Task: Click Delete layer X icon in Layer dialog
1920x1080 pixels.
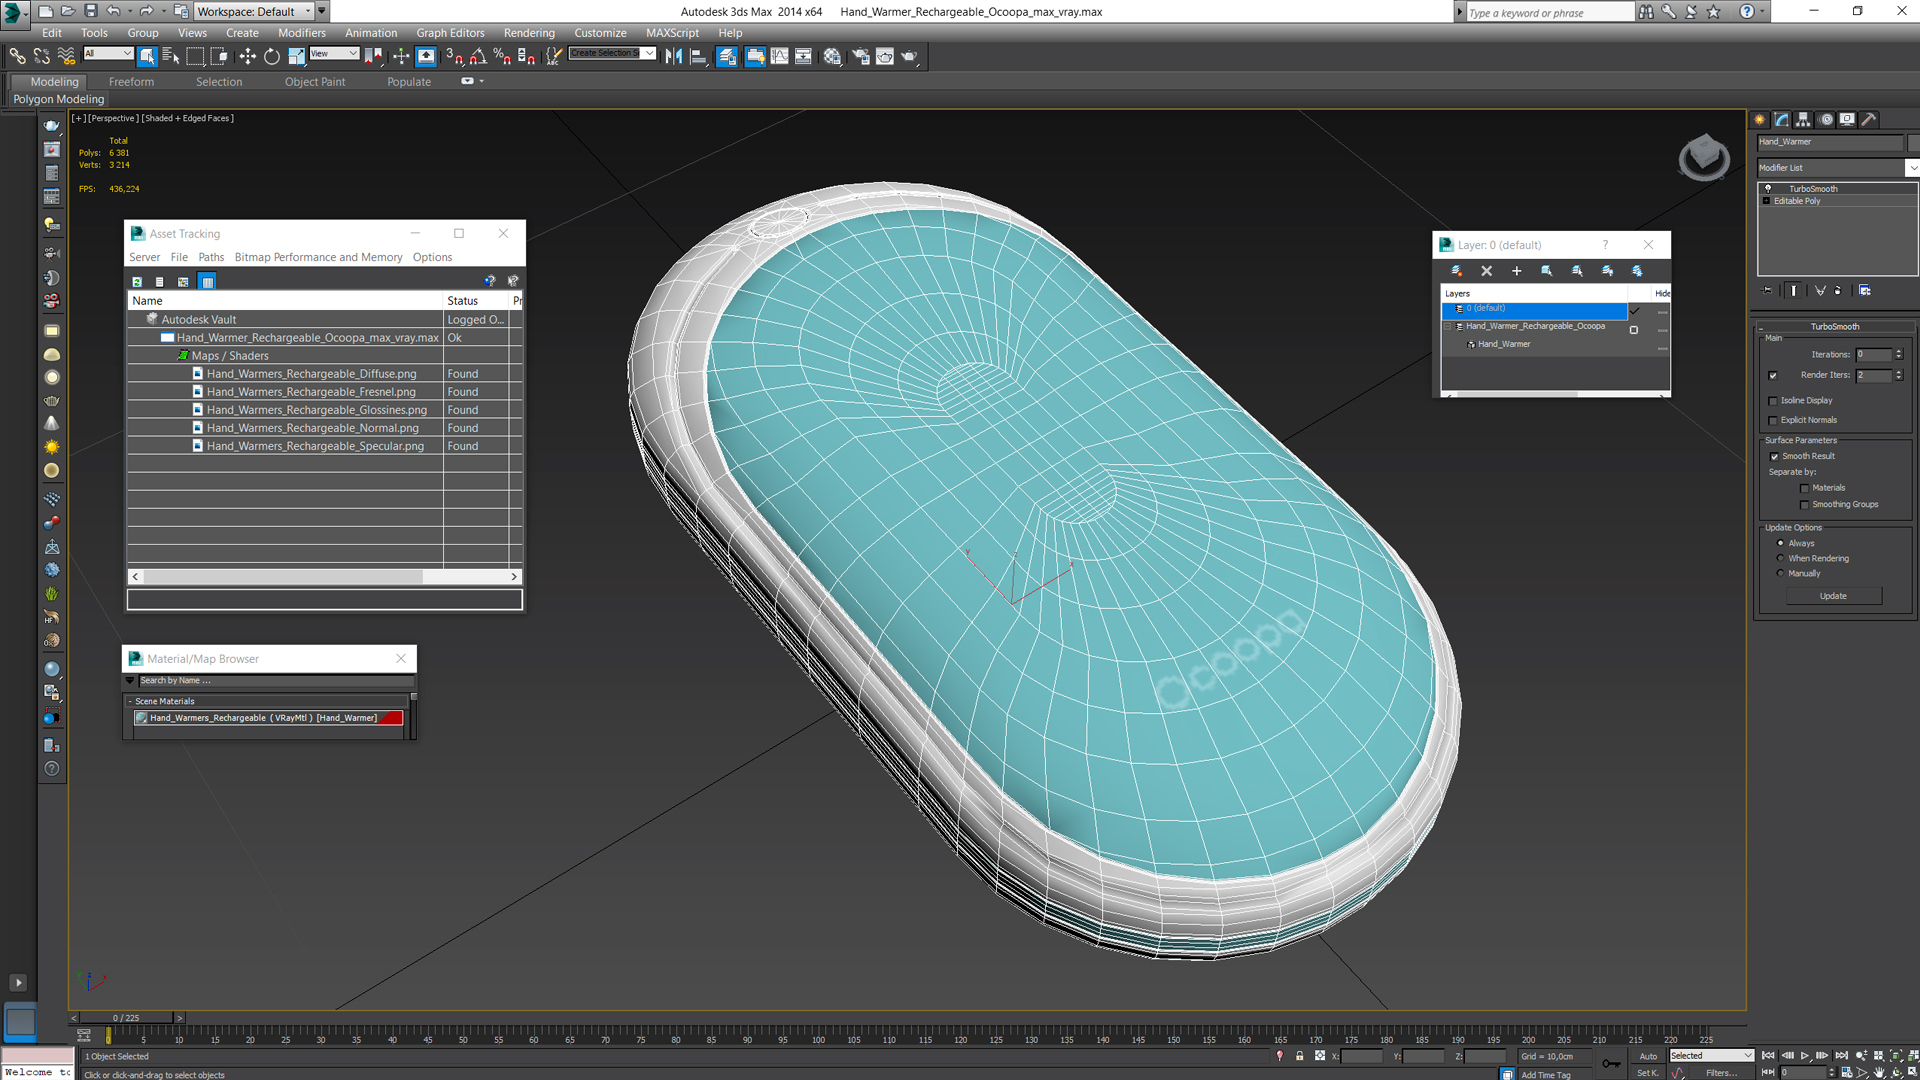Action: [1486, 271]
